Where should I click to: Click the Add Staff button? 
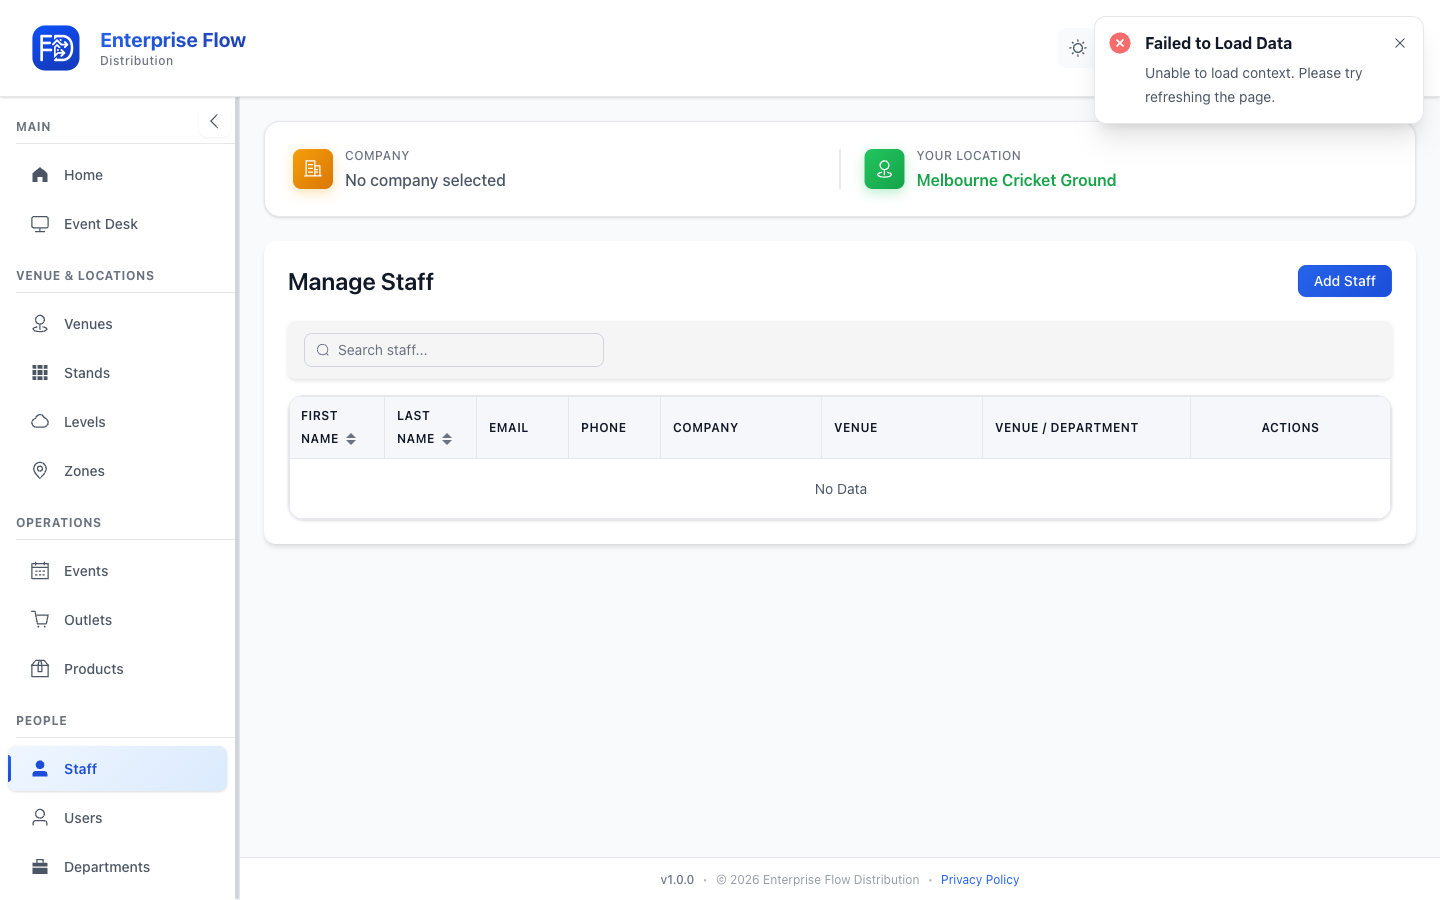click(x=1344, y=281)
